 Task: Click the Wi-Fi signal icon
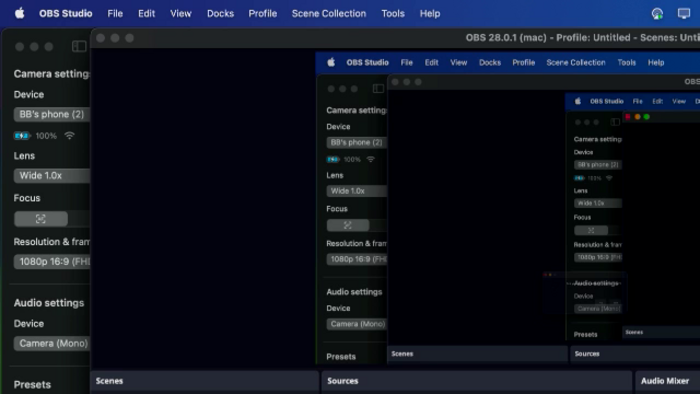click(69, 135)
